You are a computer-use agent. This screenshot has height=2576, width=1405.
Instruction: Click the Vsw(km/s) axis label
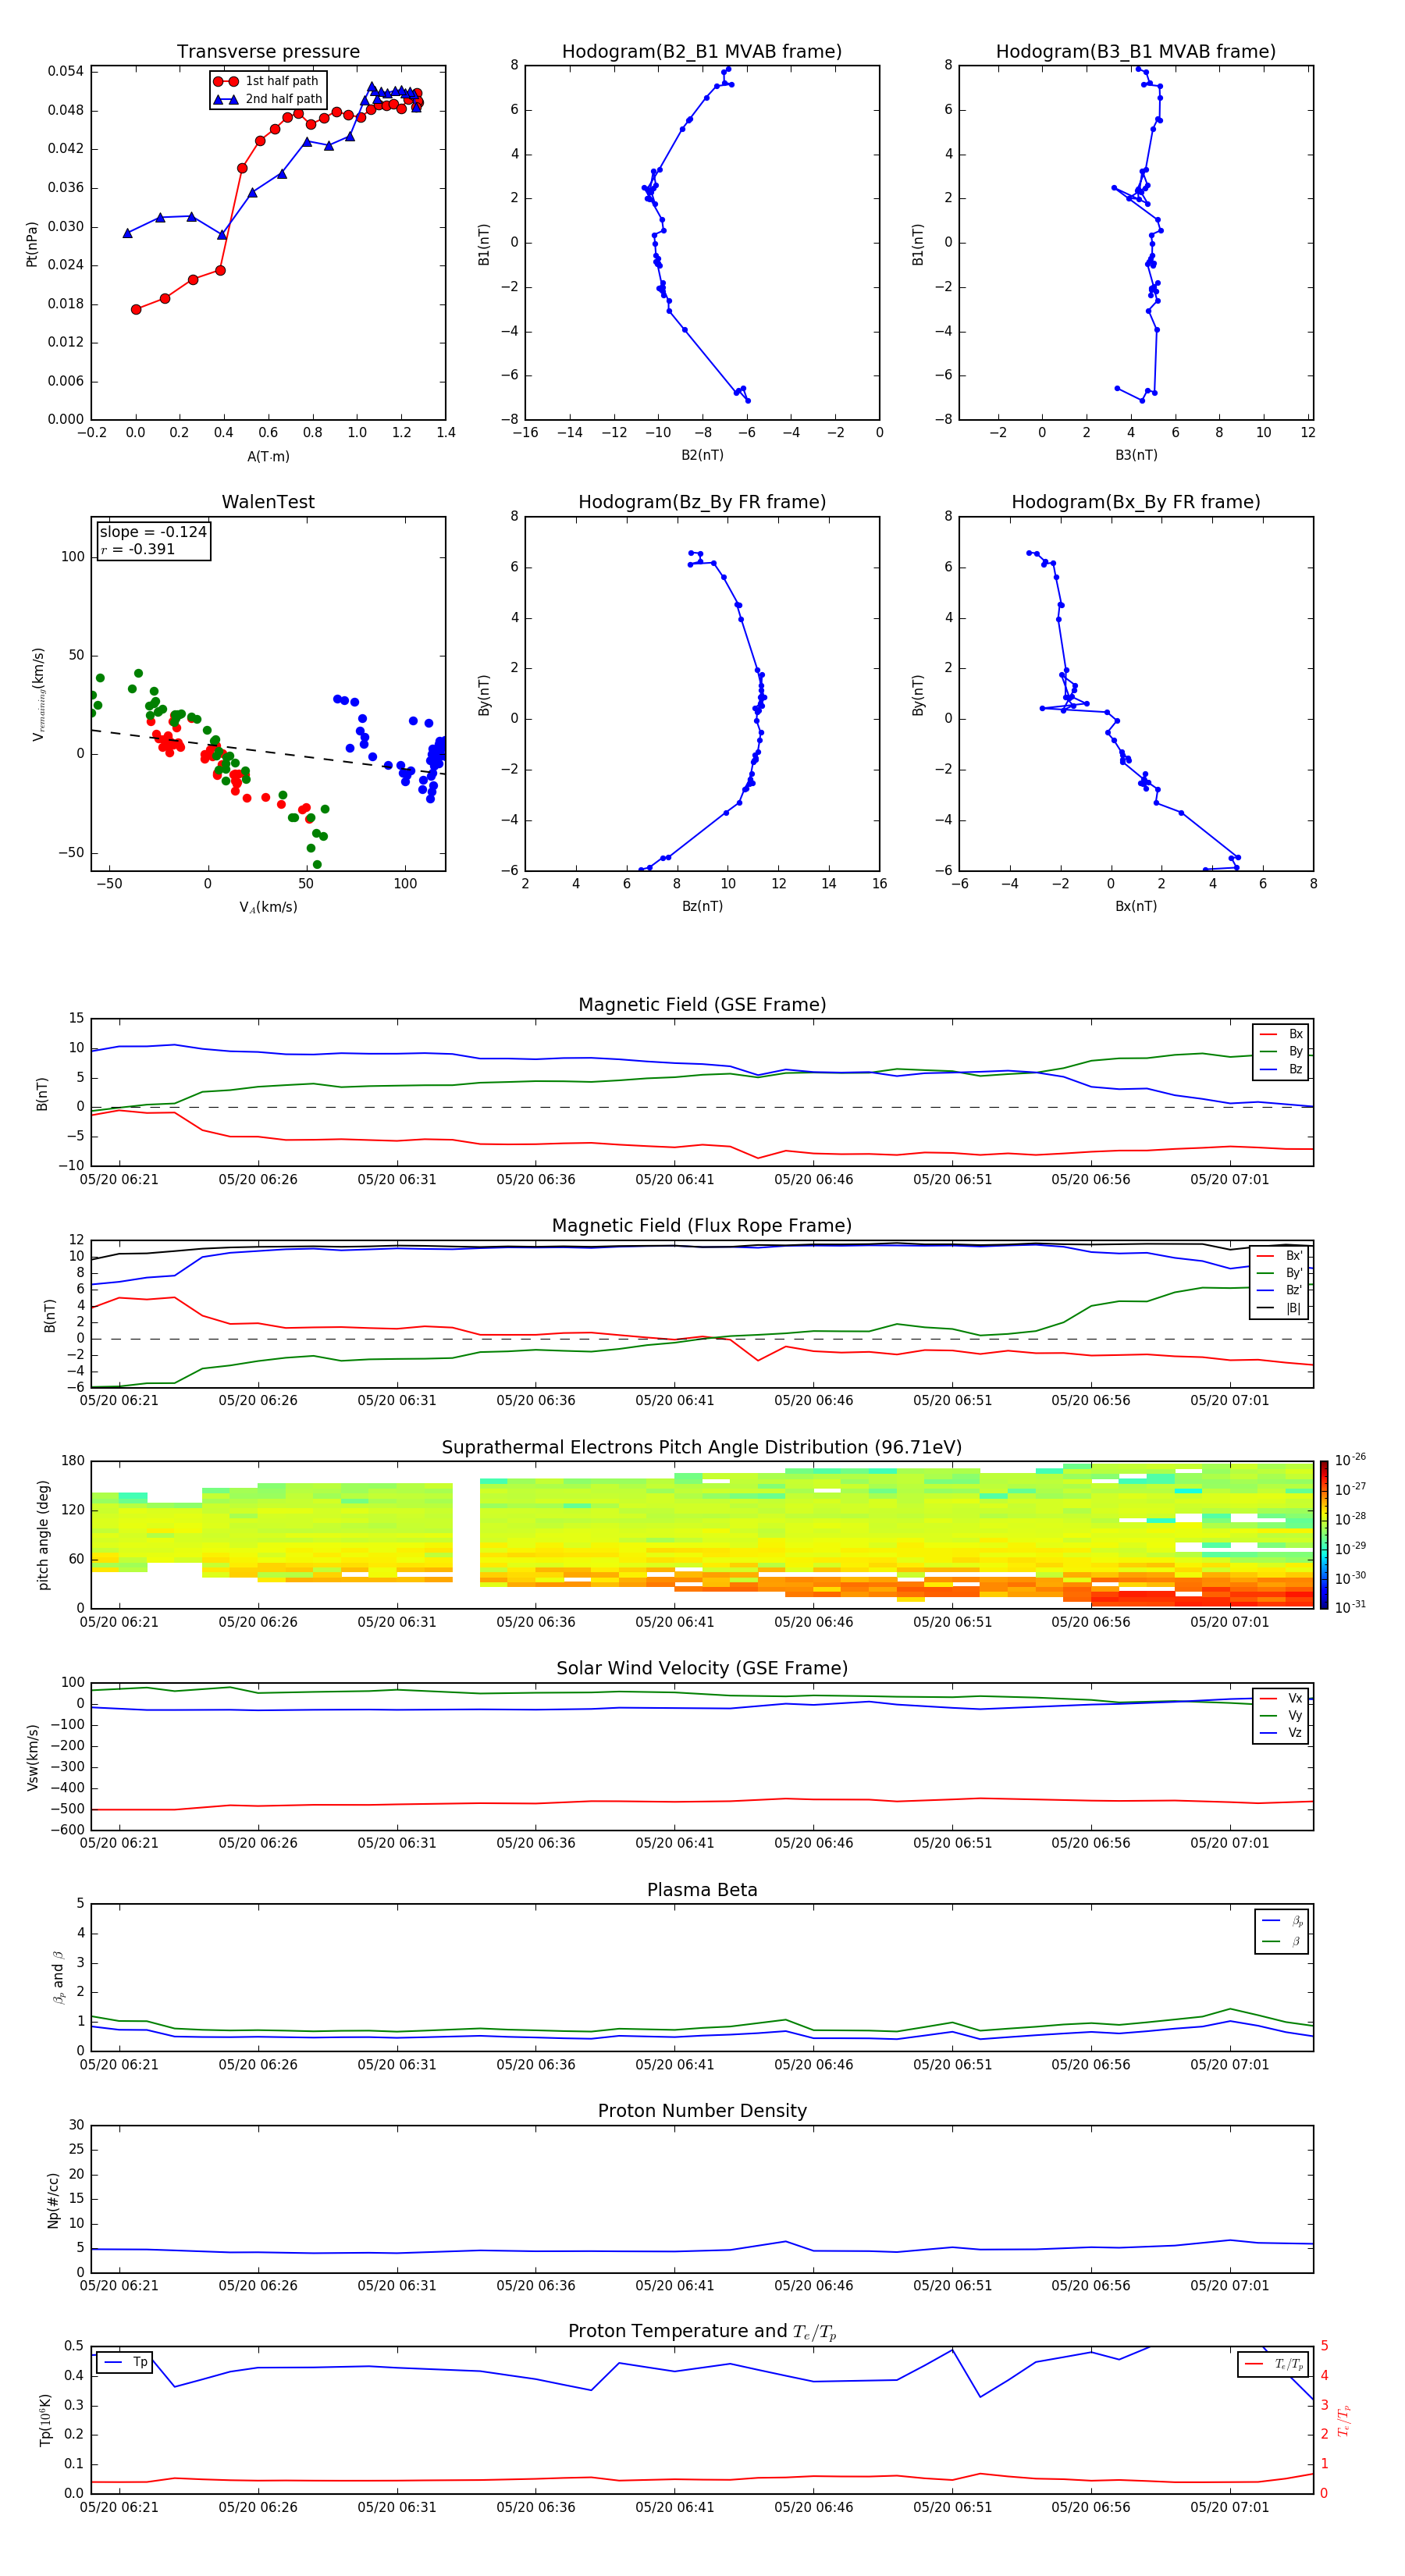click(33, 1757)
